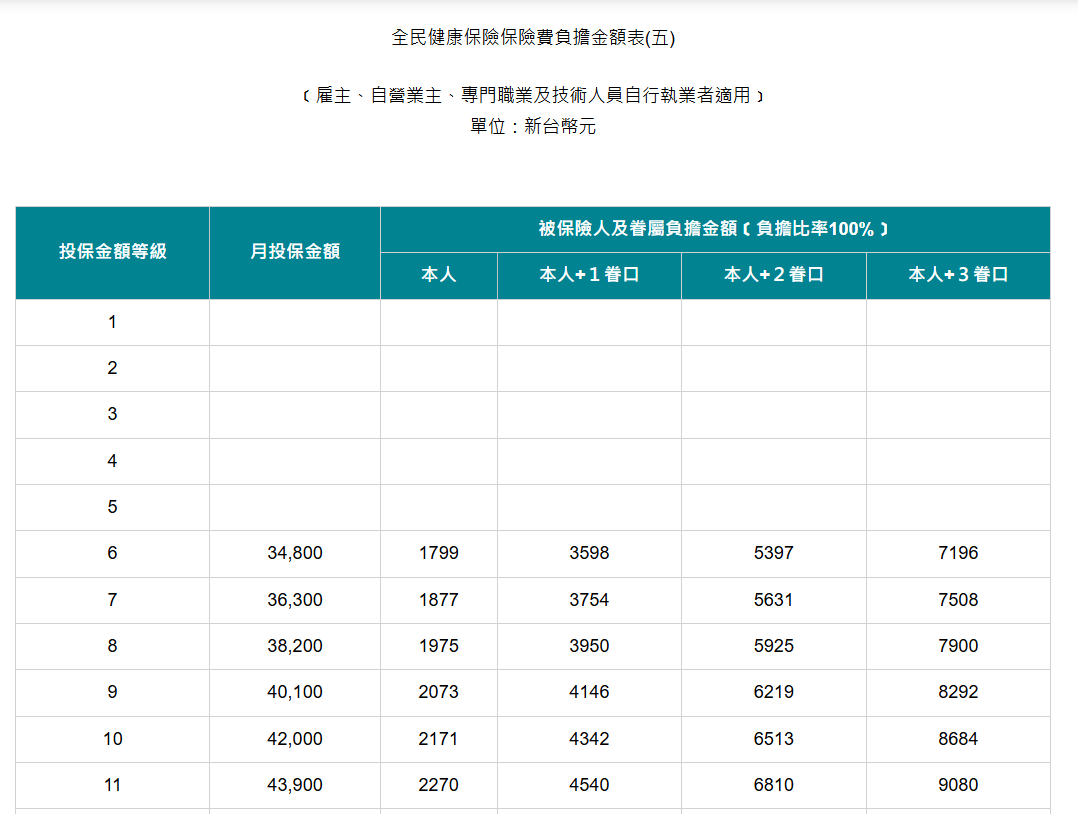Click the 本人+2眷口 sub-header
Screen dimensions: 1078x814
pos(773,275)
